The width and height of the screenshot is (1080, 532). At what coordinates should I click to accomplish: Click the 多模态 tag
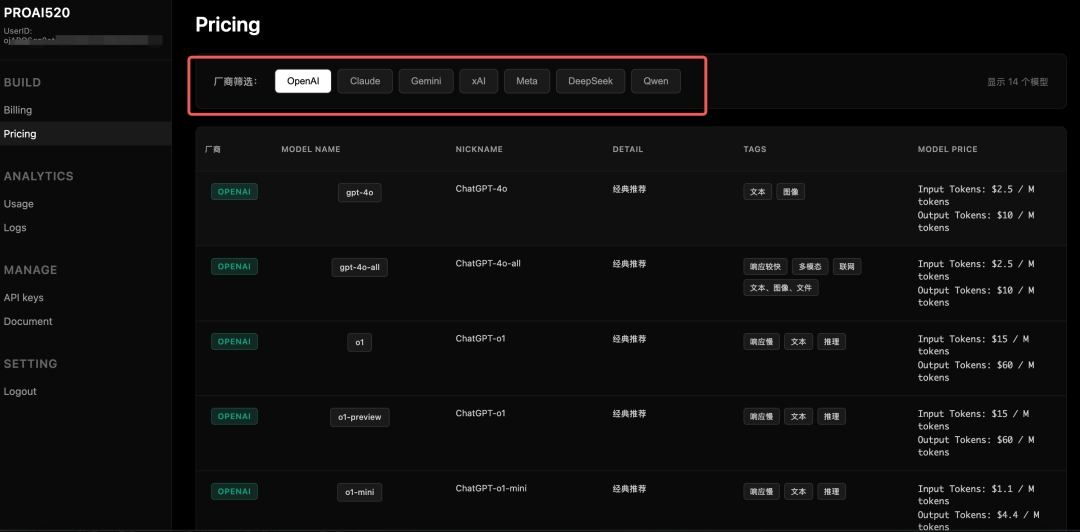coord(810,267)
